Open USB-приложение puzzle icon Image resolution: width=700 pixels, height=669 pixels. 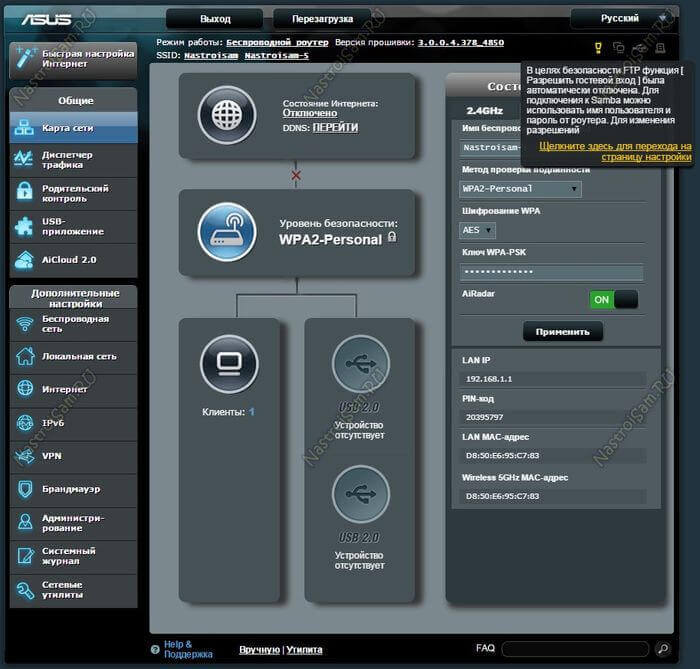24,226
